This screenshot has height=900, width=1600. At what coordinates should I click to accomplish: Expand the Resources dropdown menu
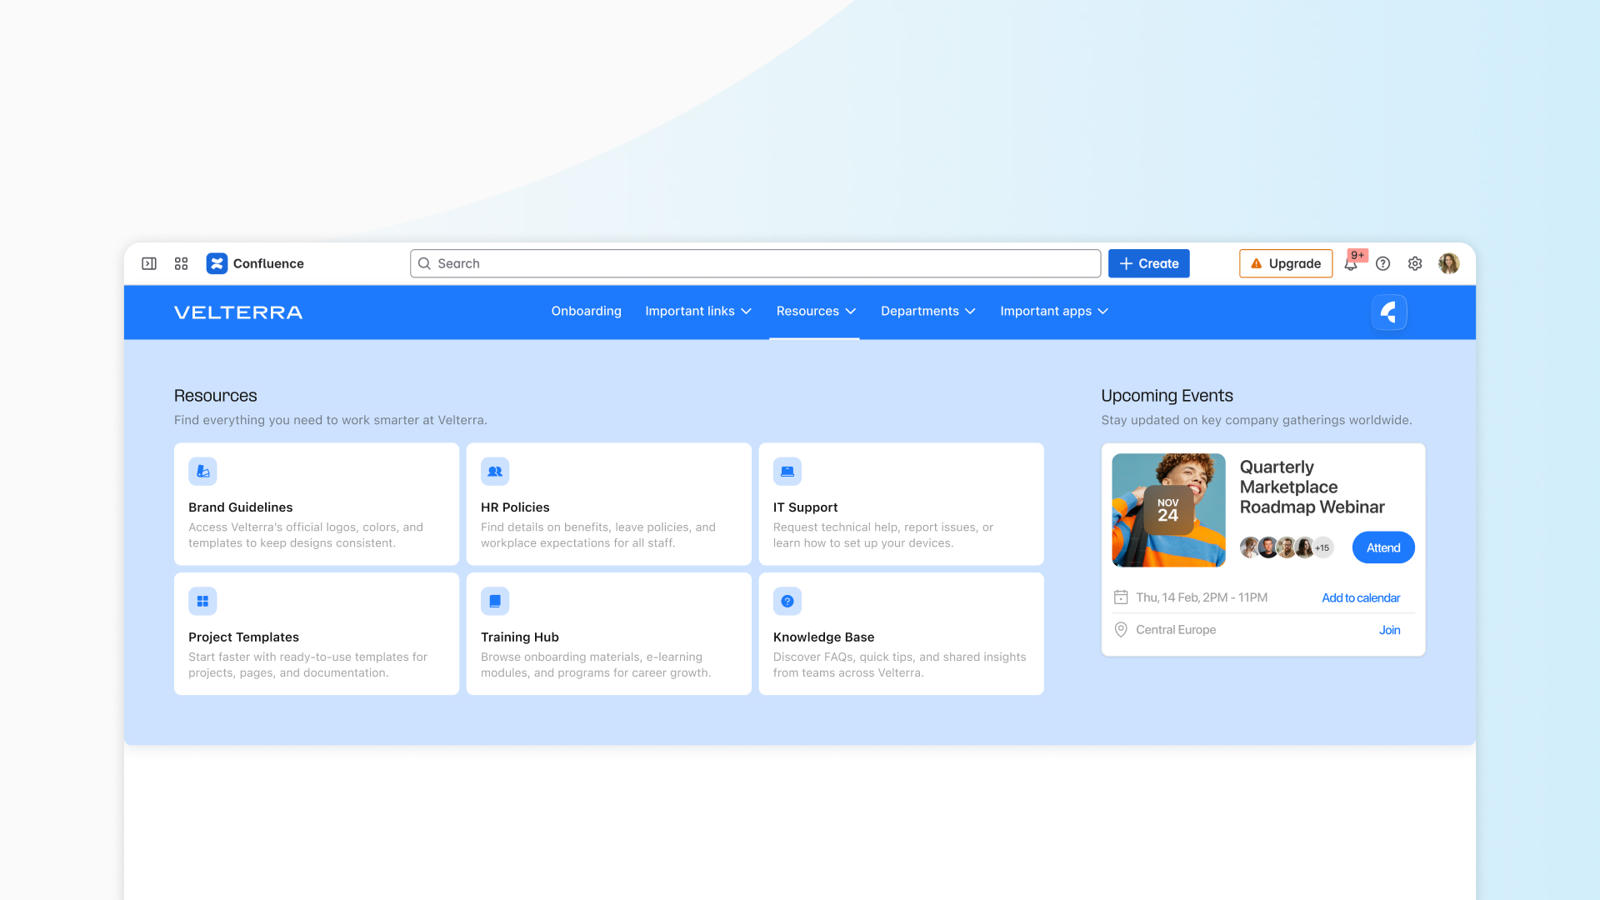[816, 311]
